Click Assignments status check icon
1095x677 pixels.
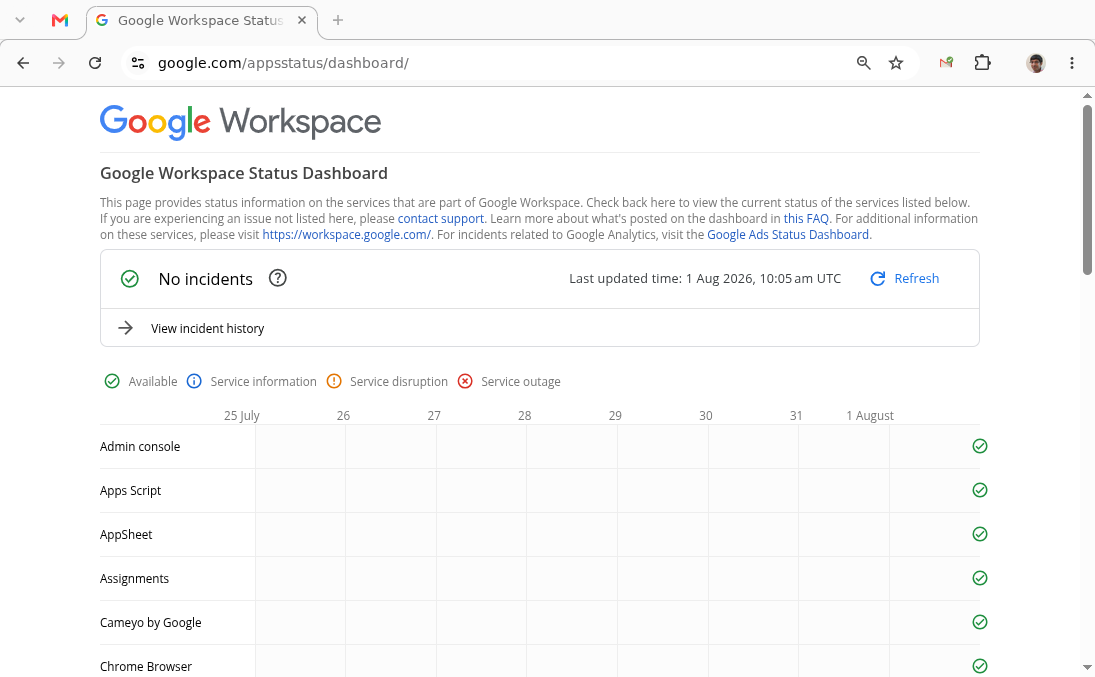tap(980, 578)
